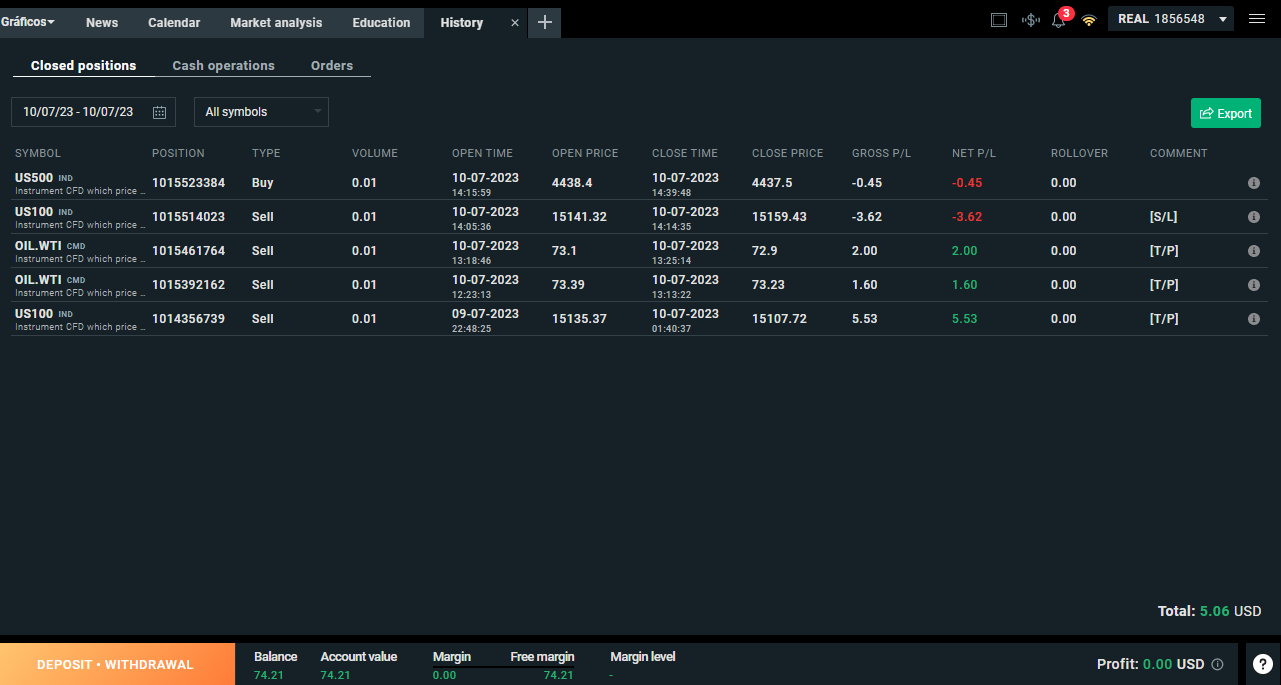1281x685 pixels.
Task: Sort by SYMBOL column header
Action: (x=38, y=153)
